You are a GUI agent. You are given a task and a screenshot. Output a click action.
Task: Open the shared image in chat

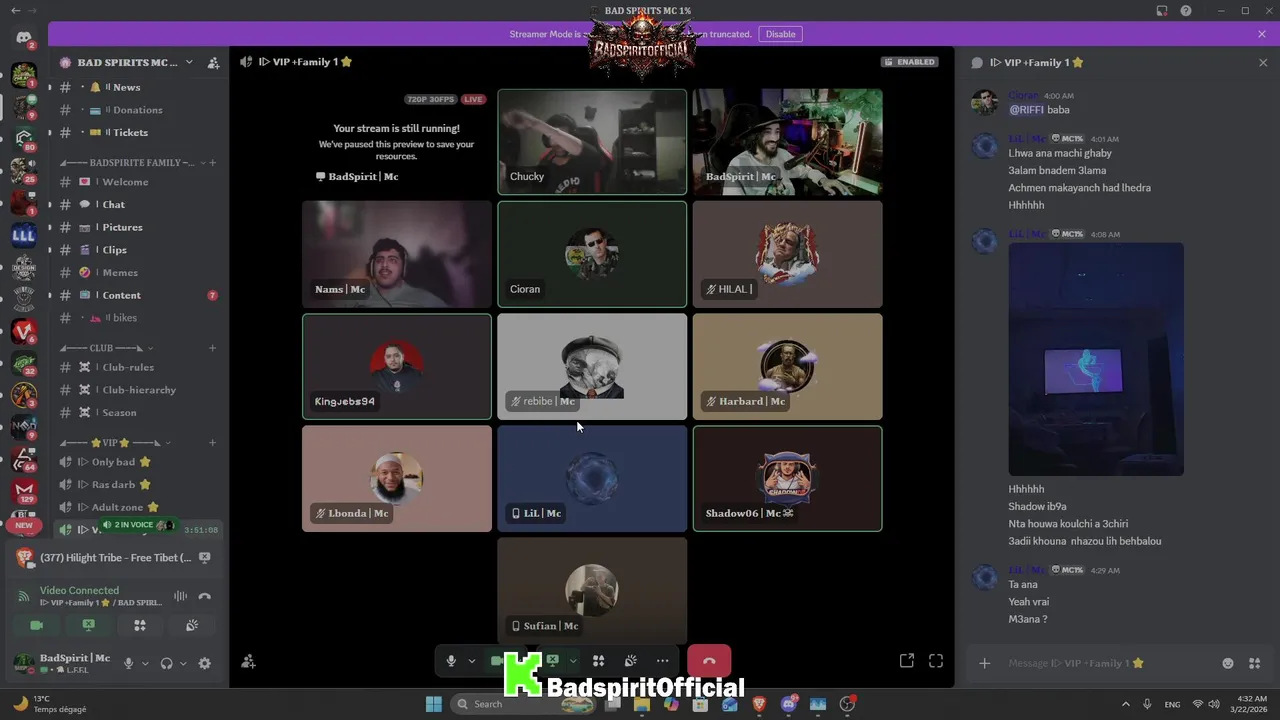coord(1096,359)
